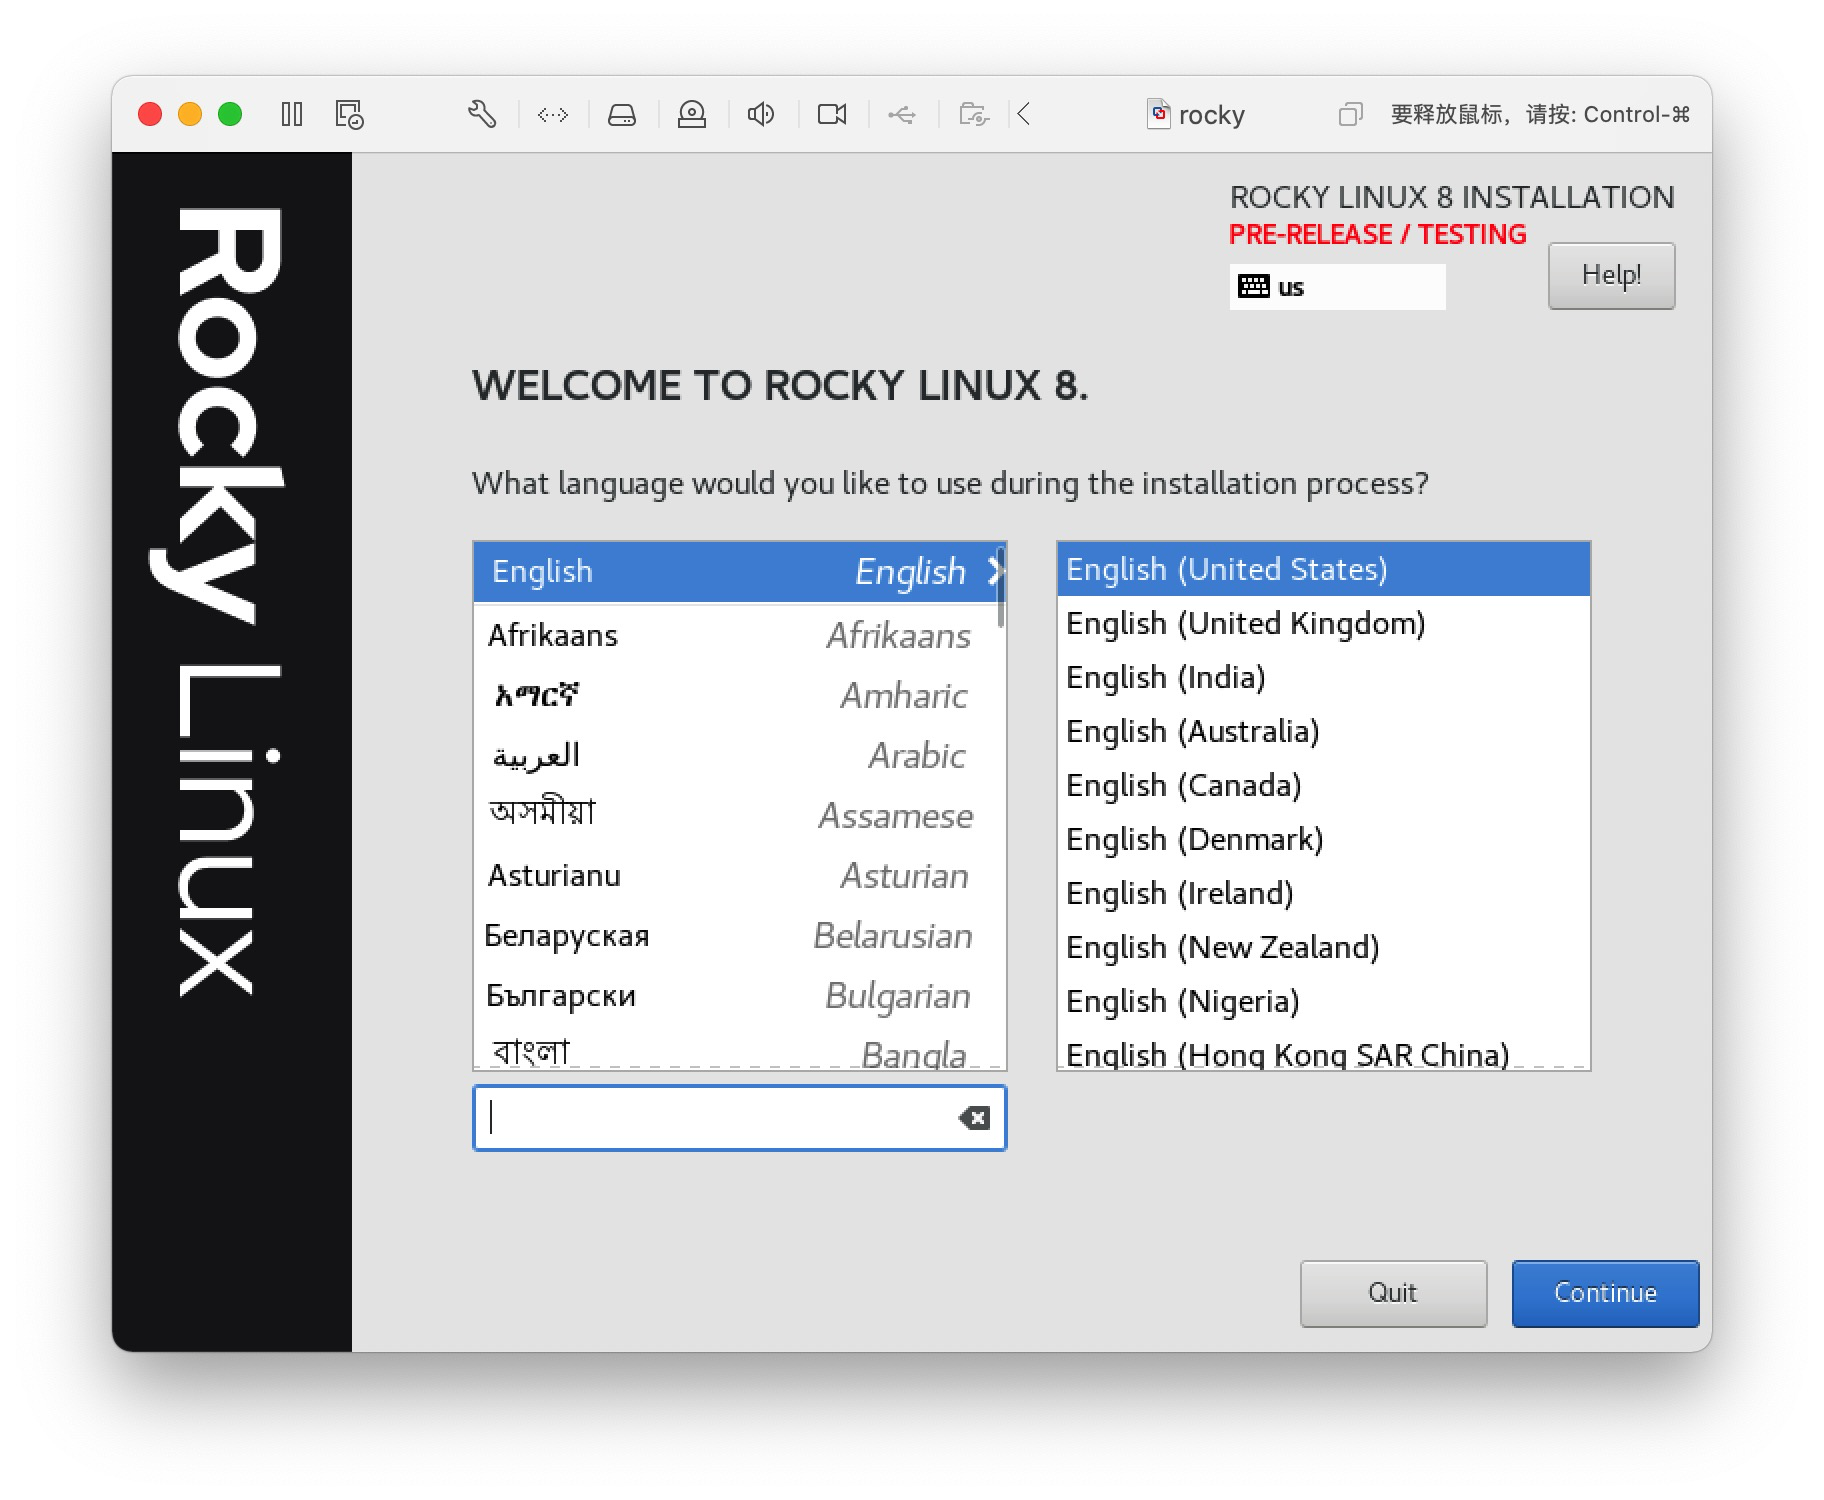Choose English (United States) locale
The height and width of the screenshot is (1500, 1824).
coord(1323,570)
